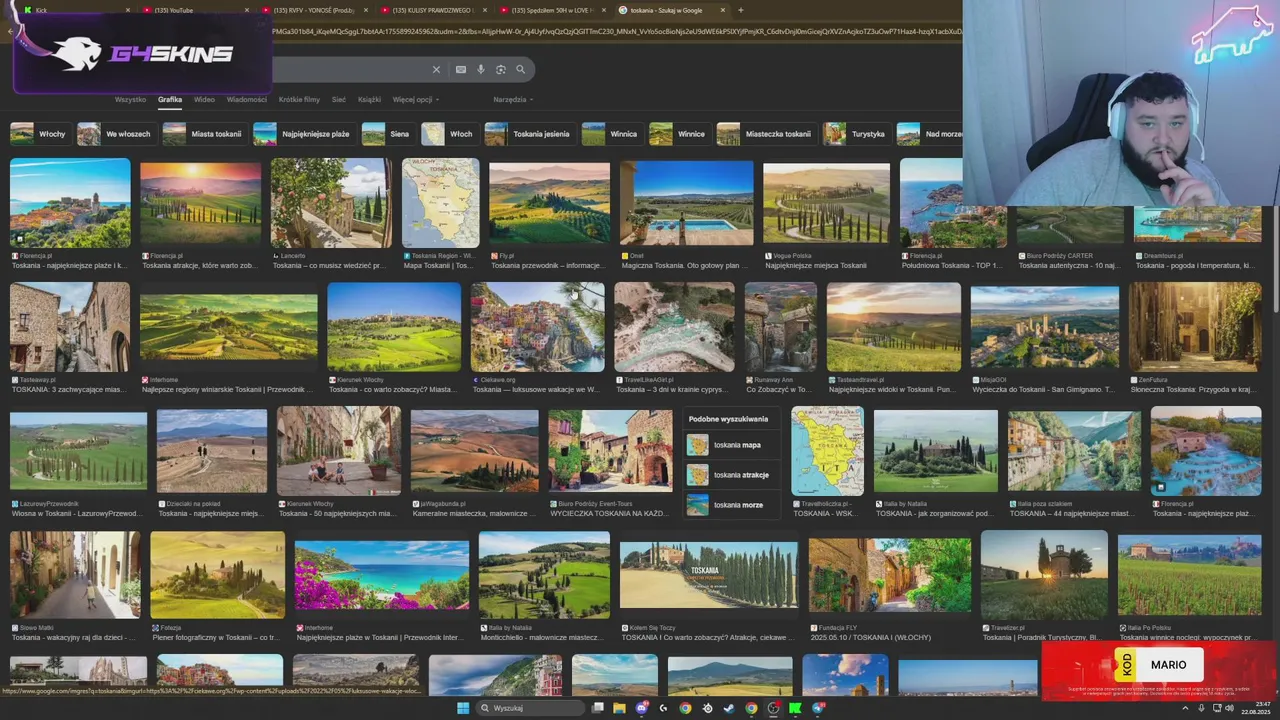Screen dimensions: 1280x720
Task: Click the Windows taskbar search field
Action: click(x=528, y=708)
